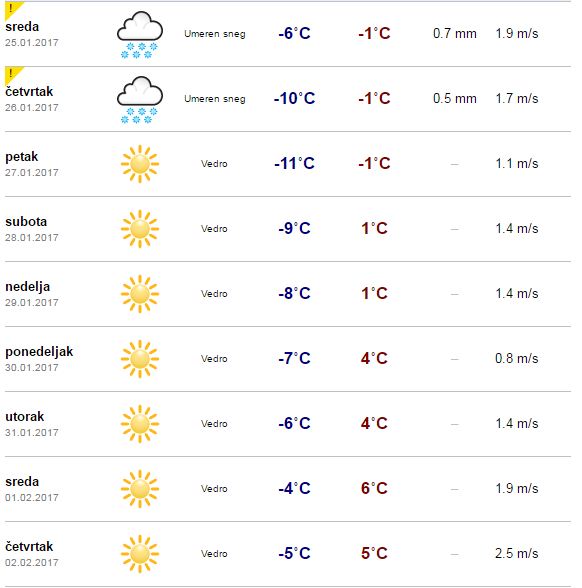582x588 pixels.
Task: Click the 2.5 m/s wind speed
Action: point(517,554)
